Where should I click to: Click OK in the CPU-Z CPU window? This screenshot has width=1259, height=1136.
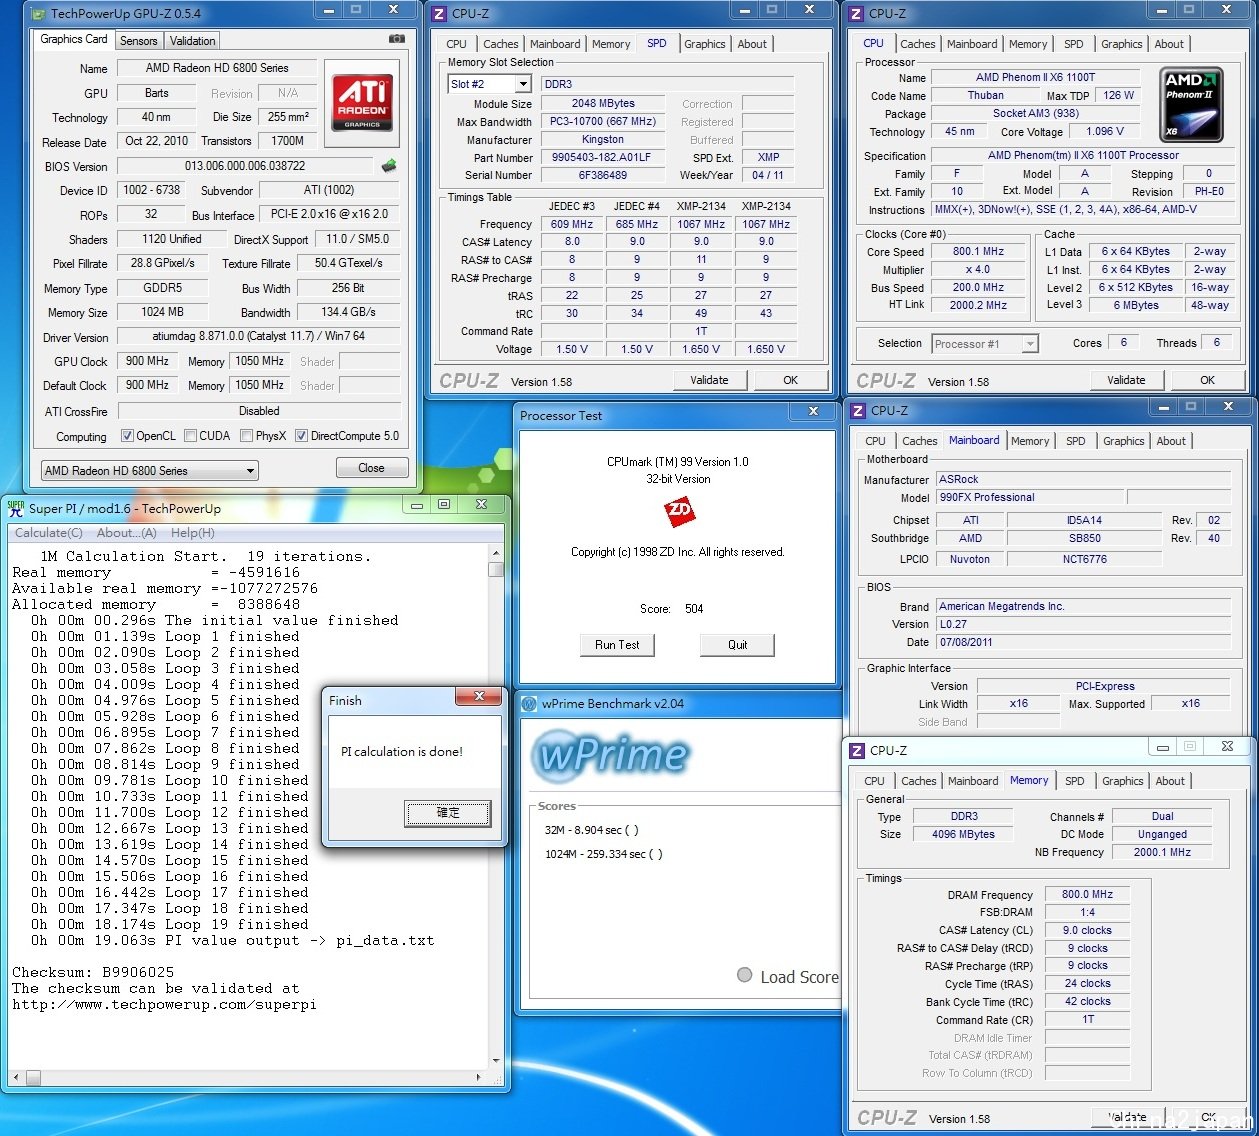coord(1208,380)
